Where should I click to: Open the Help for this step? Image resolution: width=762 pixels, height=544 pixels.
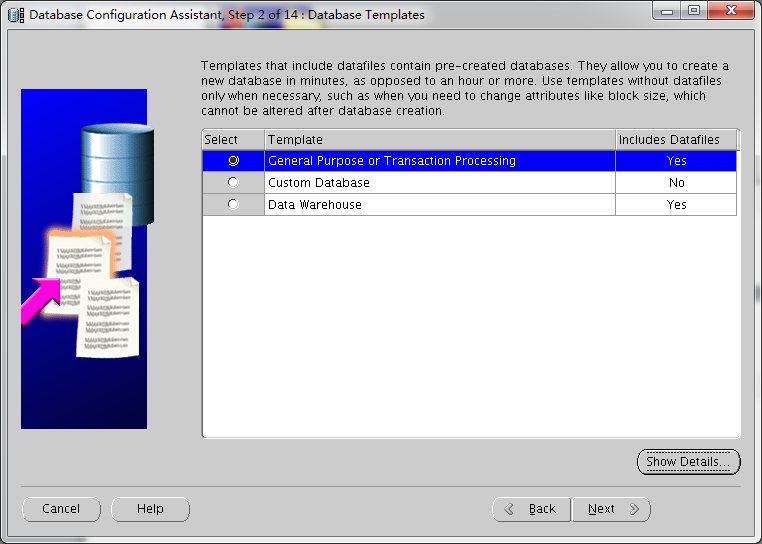click(150, 509)
